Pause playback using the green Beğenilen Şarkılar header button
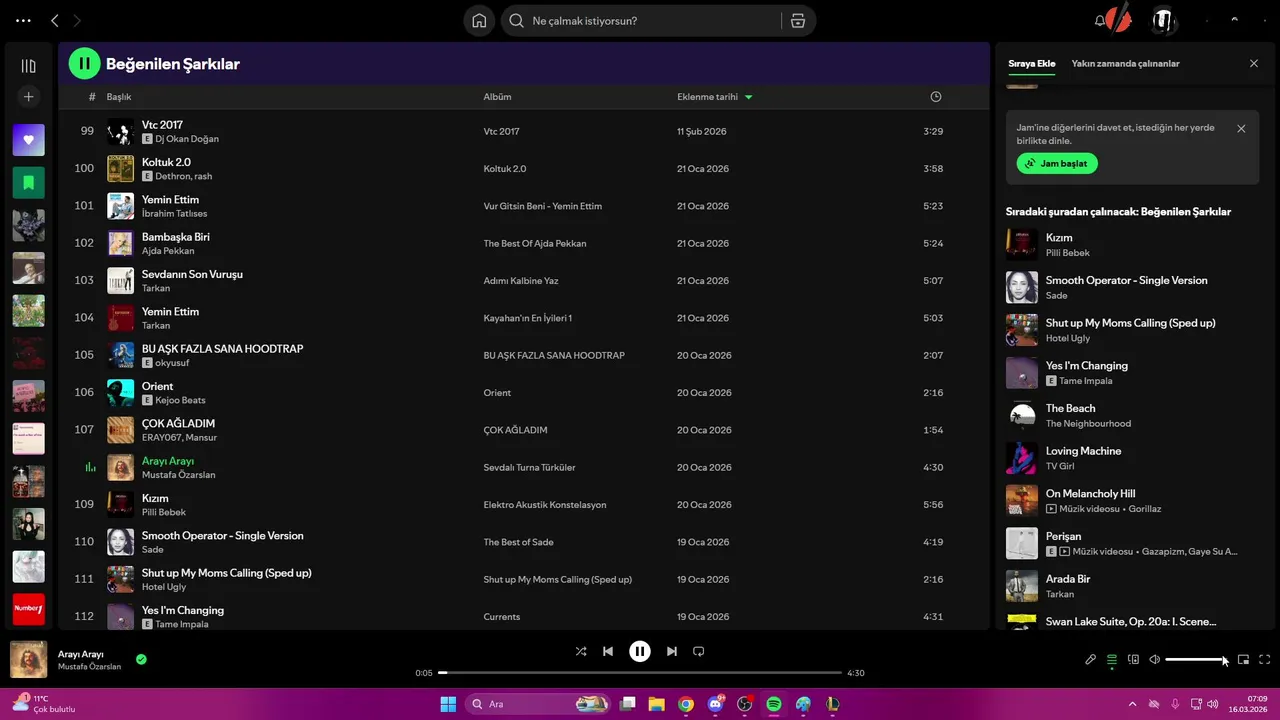 coord(84,64)
